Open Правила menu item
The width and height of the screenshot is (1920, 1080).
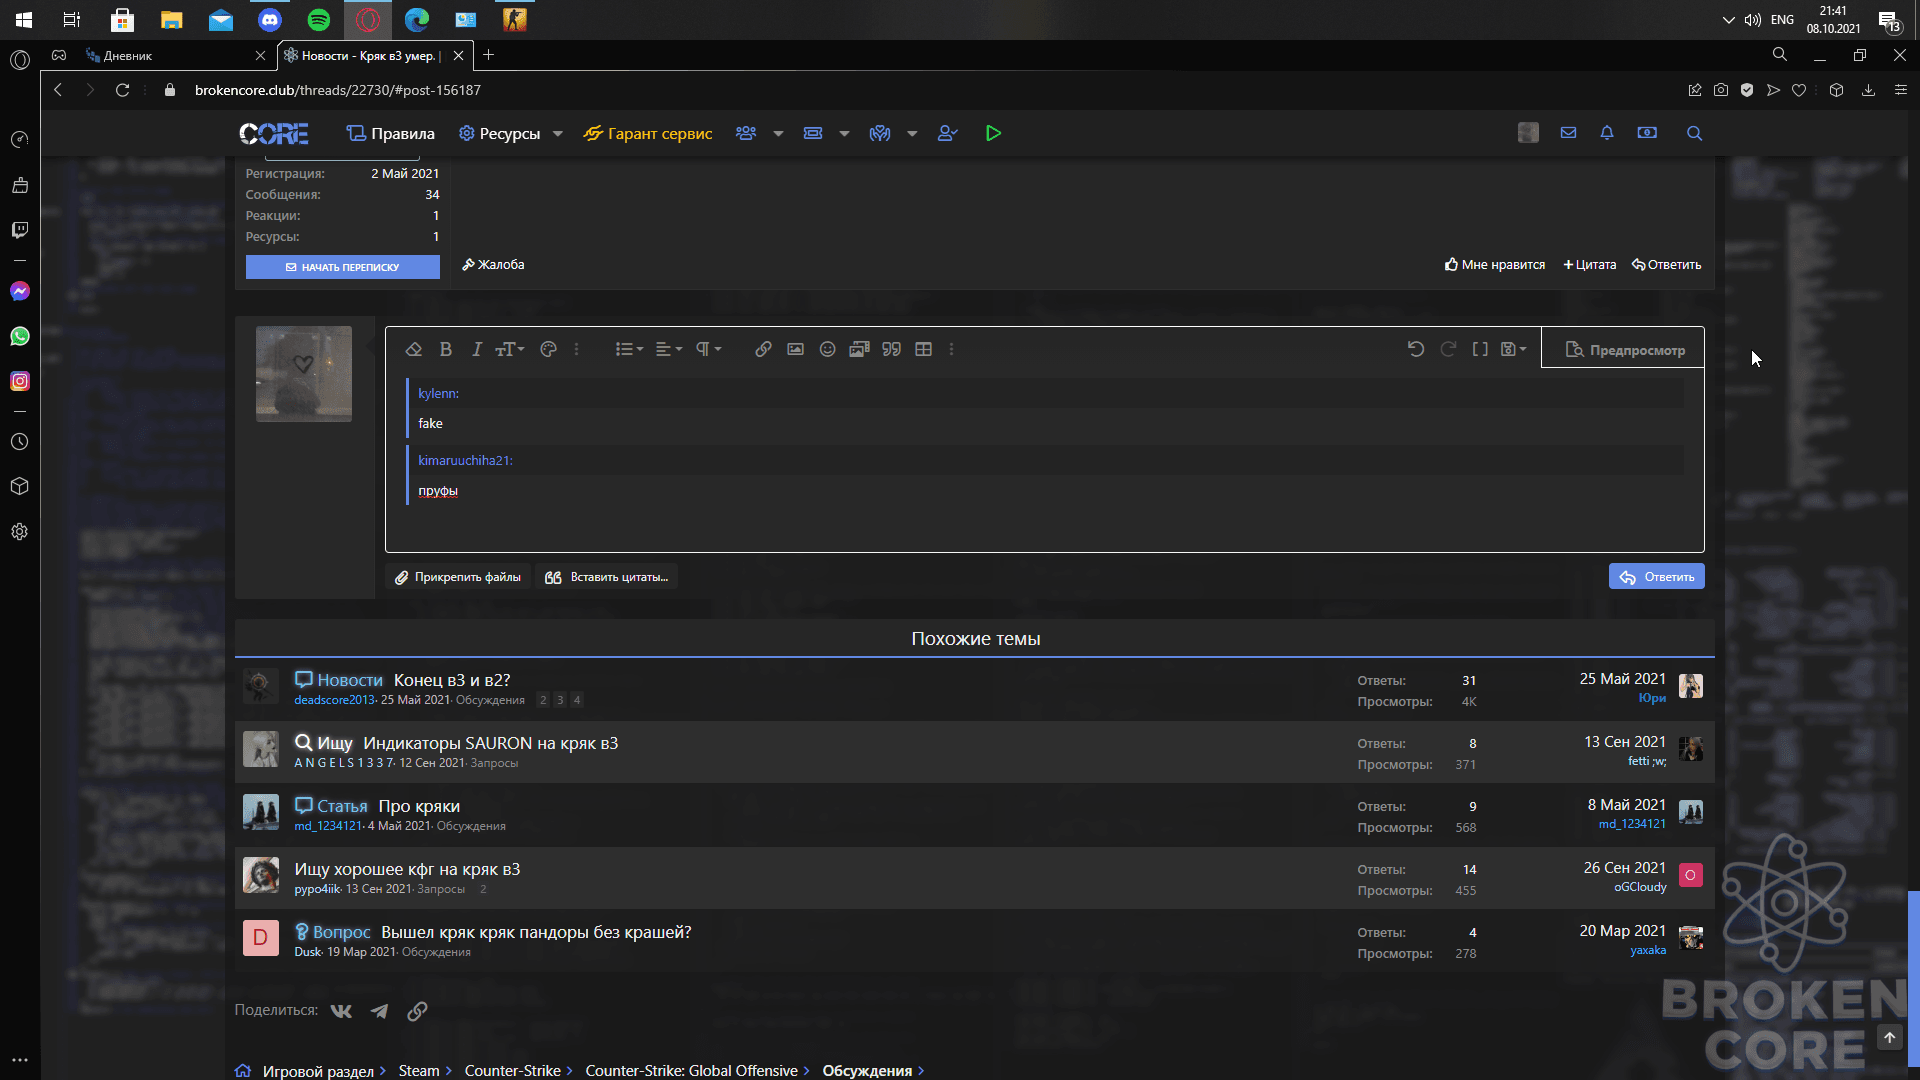coord(390,134)
